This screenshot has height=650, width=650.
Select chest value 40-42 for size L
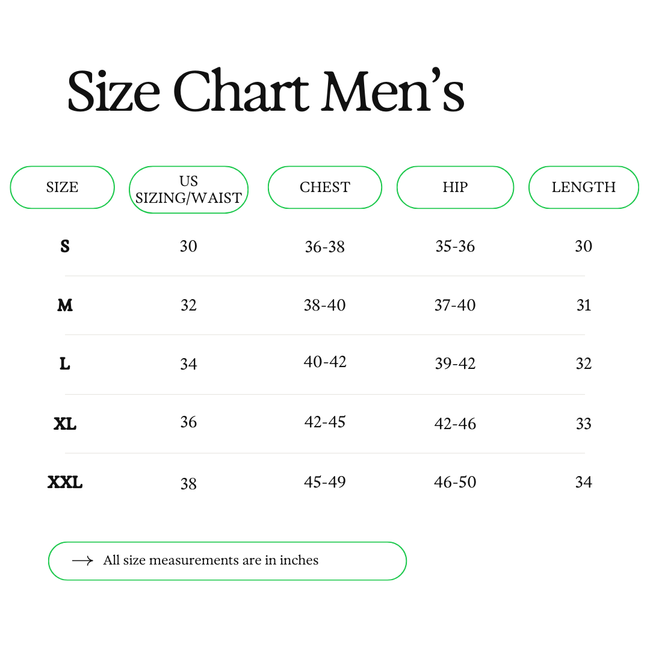(x=325, y=362)
